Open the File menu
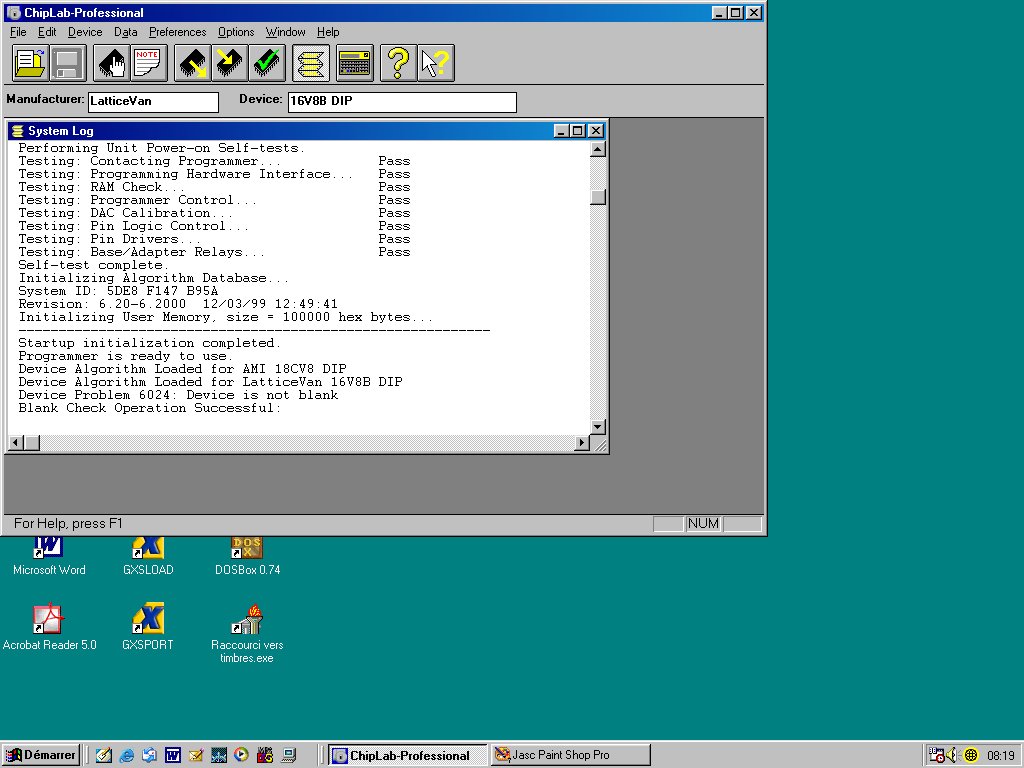Viewport: 1024px width, 768px height. 18,32
